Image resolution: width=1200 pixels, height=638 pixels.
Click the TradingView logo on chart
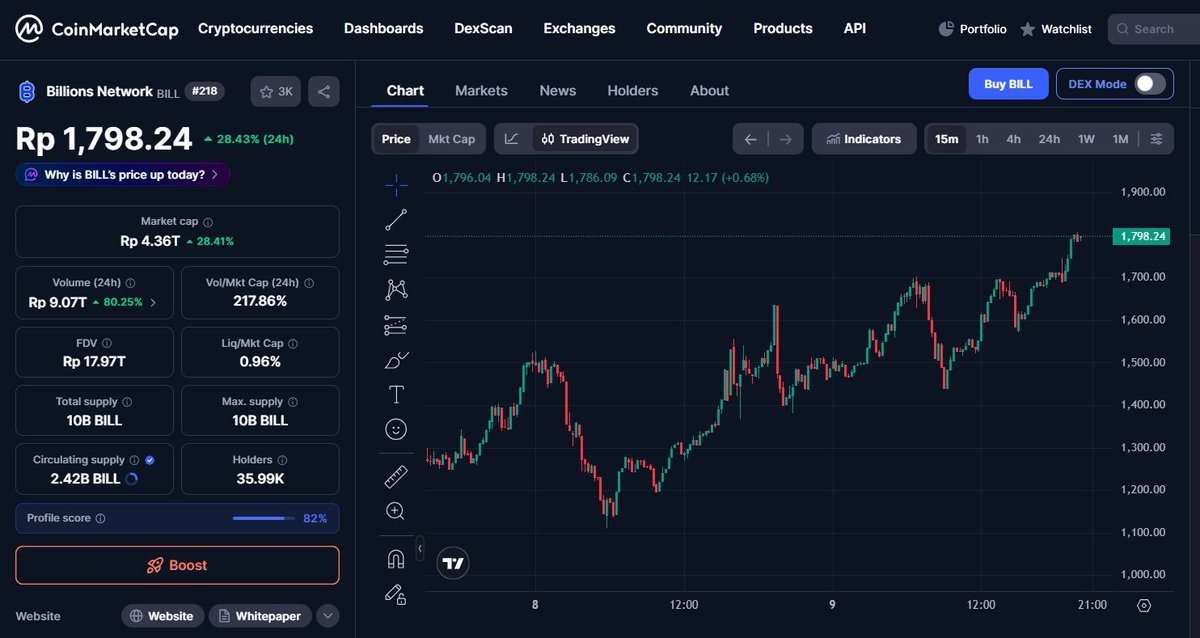[x=453, y=564]
